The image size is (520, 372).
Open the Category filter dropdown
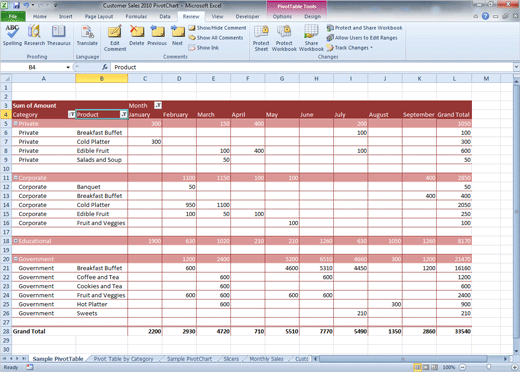pyautogui.click(x=71, y=114)
